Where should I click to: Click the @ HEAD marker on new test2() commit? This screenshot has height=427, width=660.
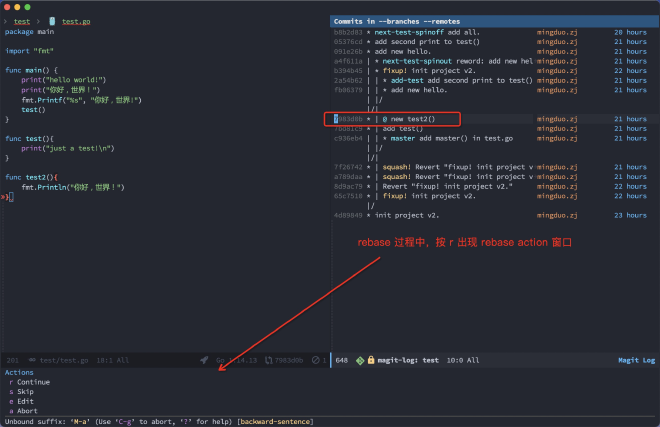click(382, 119)
